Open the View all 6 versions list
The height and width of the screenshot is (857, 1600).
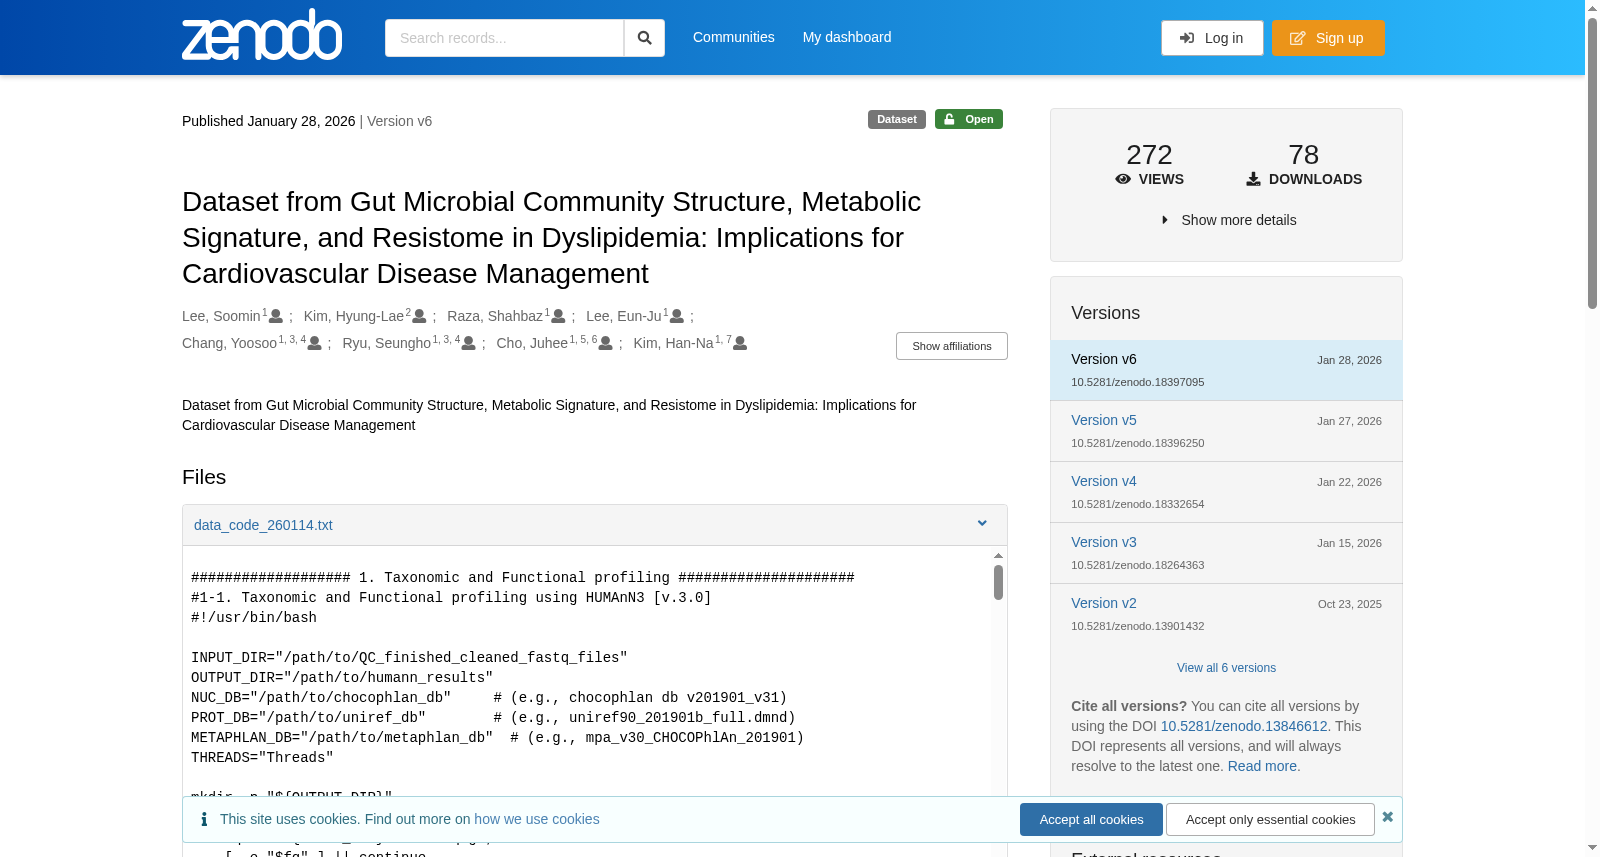(x=1226, y=668)
